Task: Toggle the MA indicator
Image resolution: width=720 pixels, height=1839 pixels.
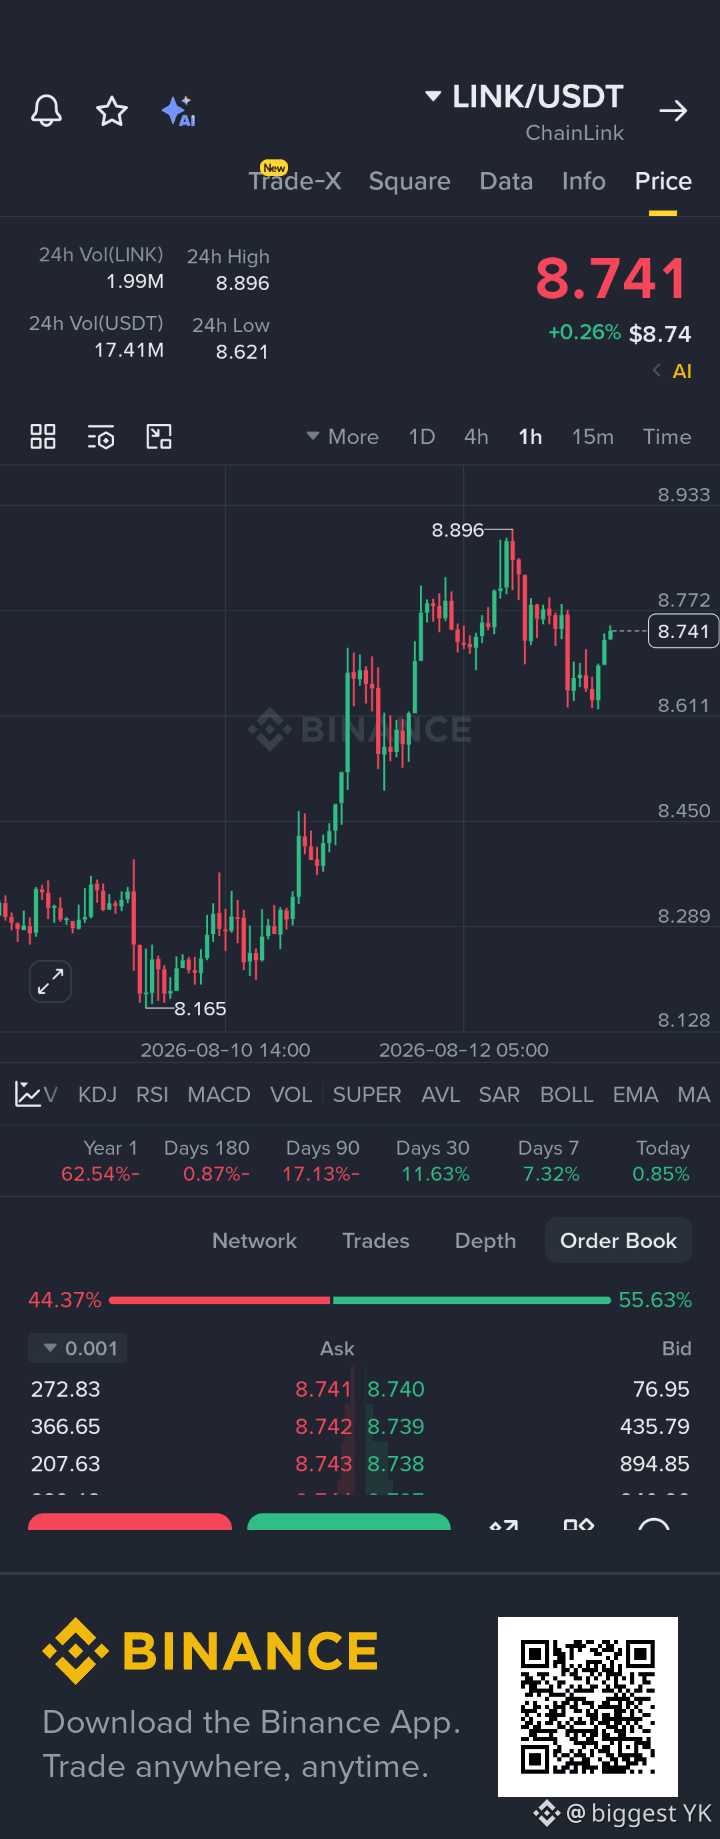Action: (694, 1095)
